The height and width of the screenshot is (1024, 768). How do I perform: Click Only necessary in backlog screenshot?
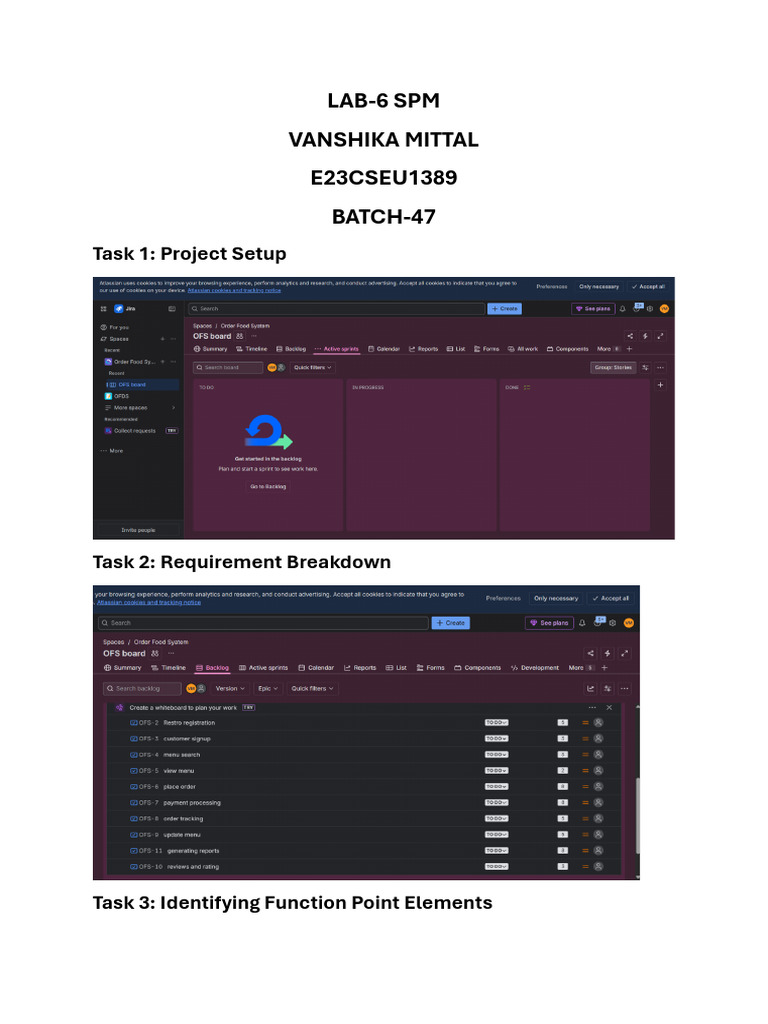[x=556, y=598]
